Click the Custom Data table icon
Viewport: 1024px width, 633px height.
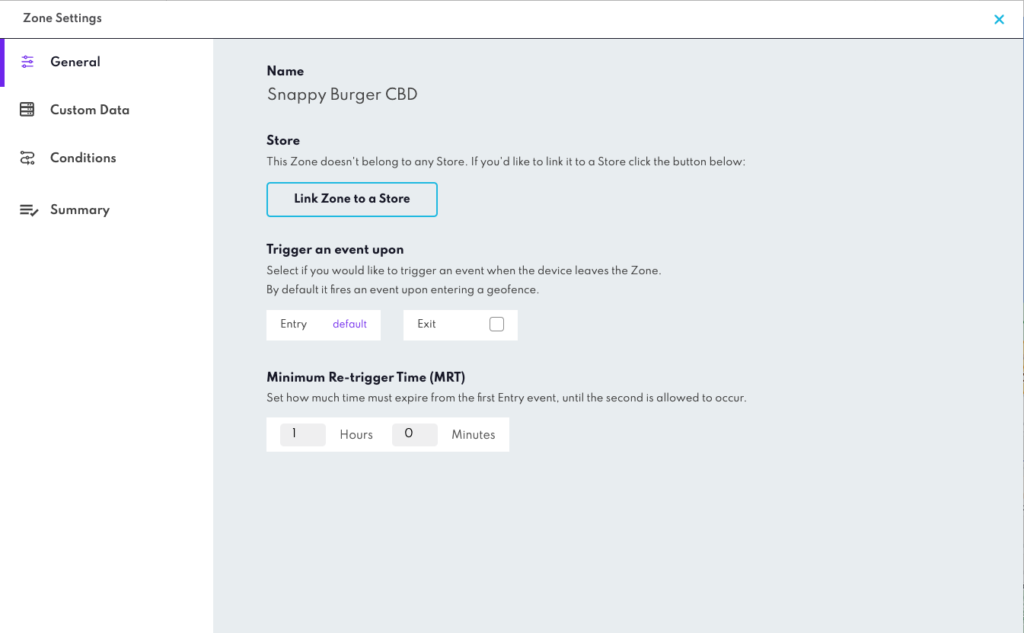click(x=27, y=110)
